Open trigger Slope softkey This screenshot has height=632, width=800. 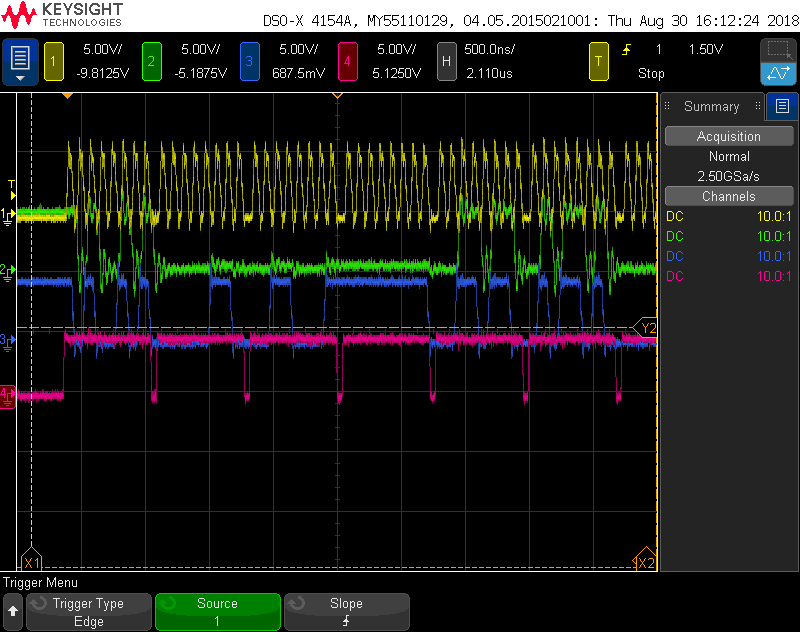[346, 611]
